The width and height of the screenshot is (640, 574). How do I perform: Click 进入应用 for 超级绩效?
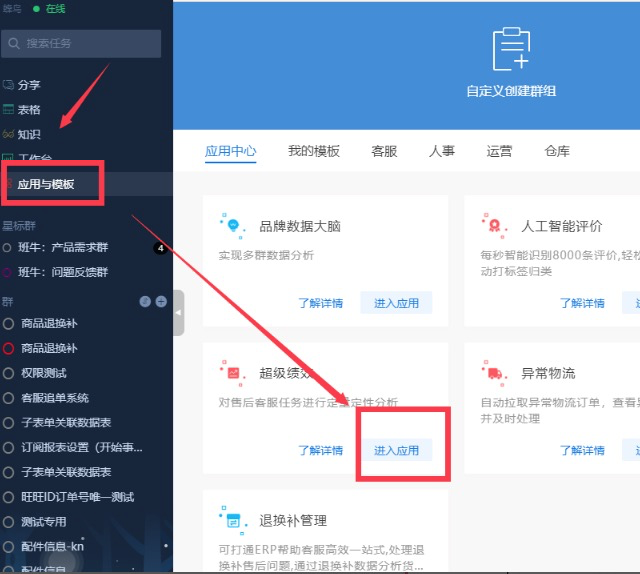tap(396, 450)
